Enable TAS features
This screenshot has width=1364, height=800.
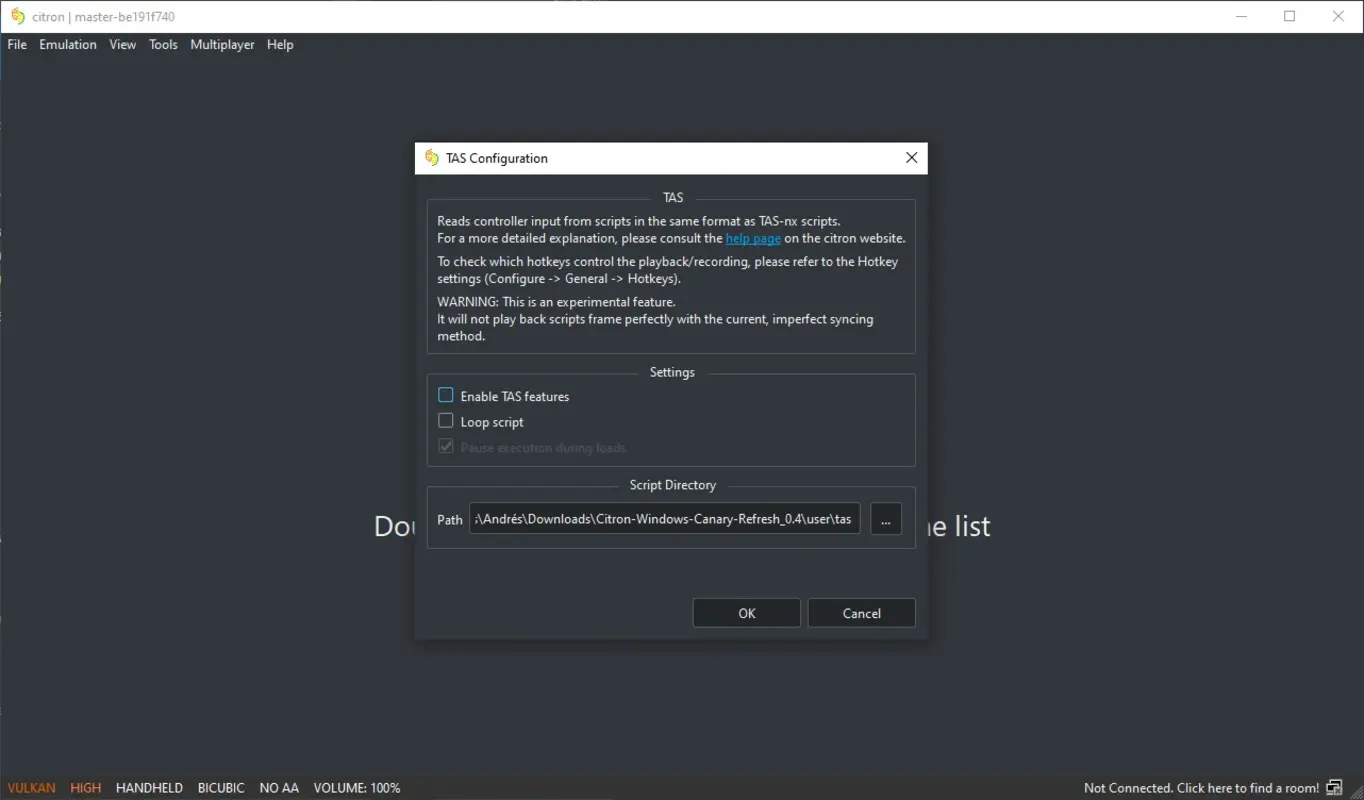coord(445,394)
